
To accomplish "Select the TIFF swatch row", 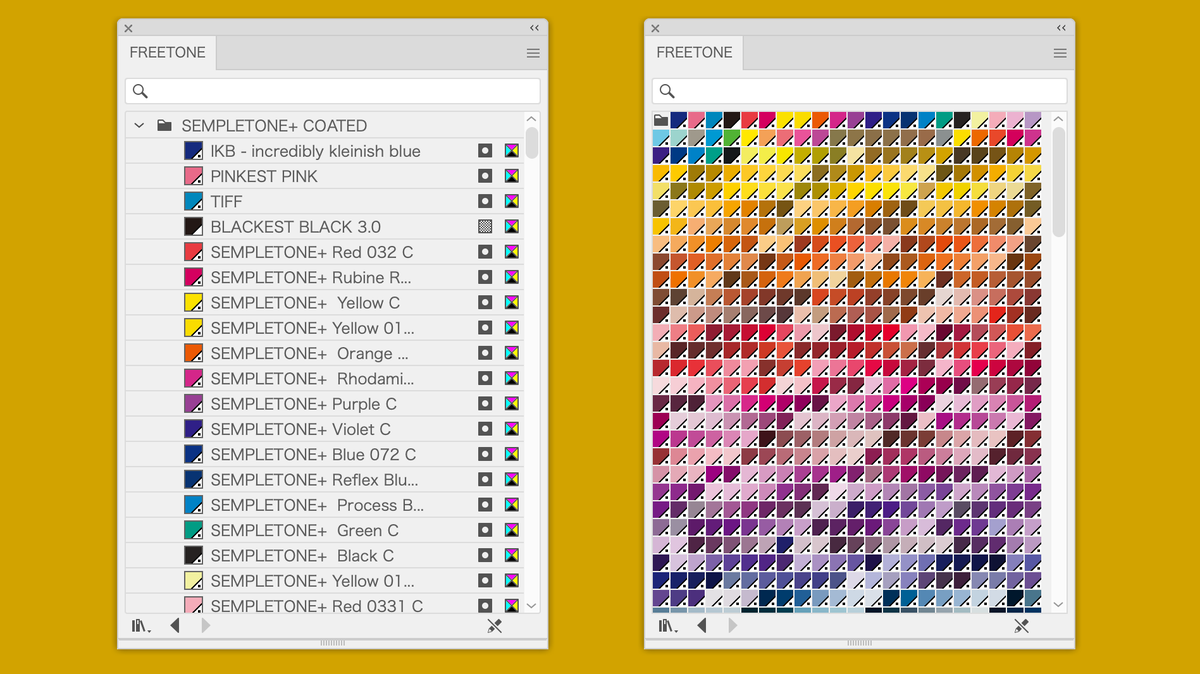I will point(324,201).
